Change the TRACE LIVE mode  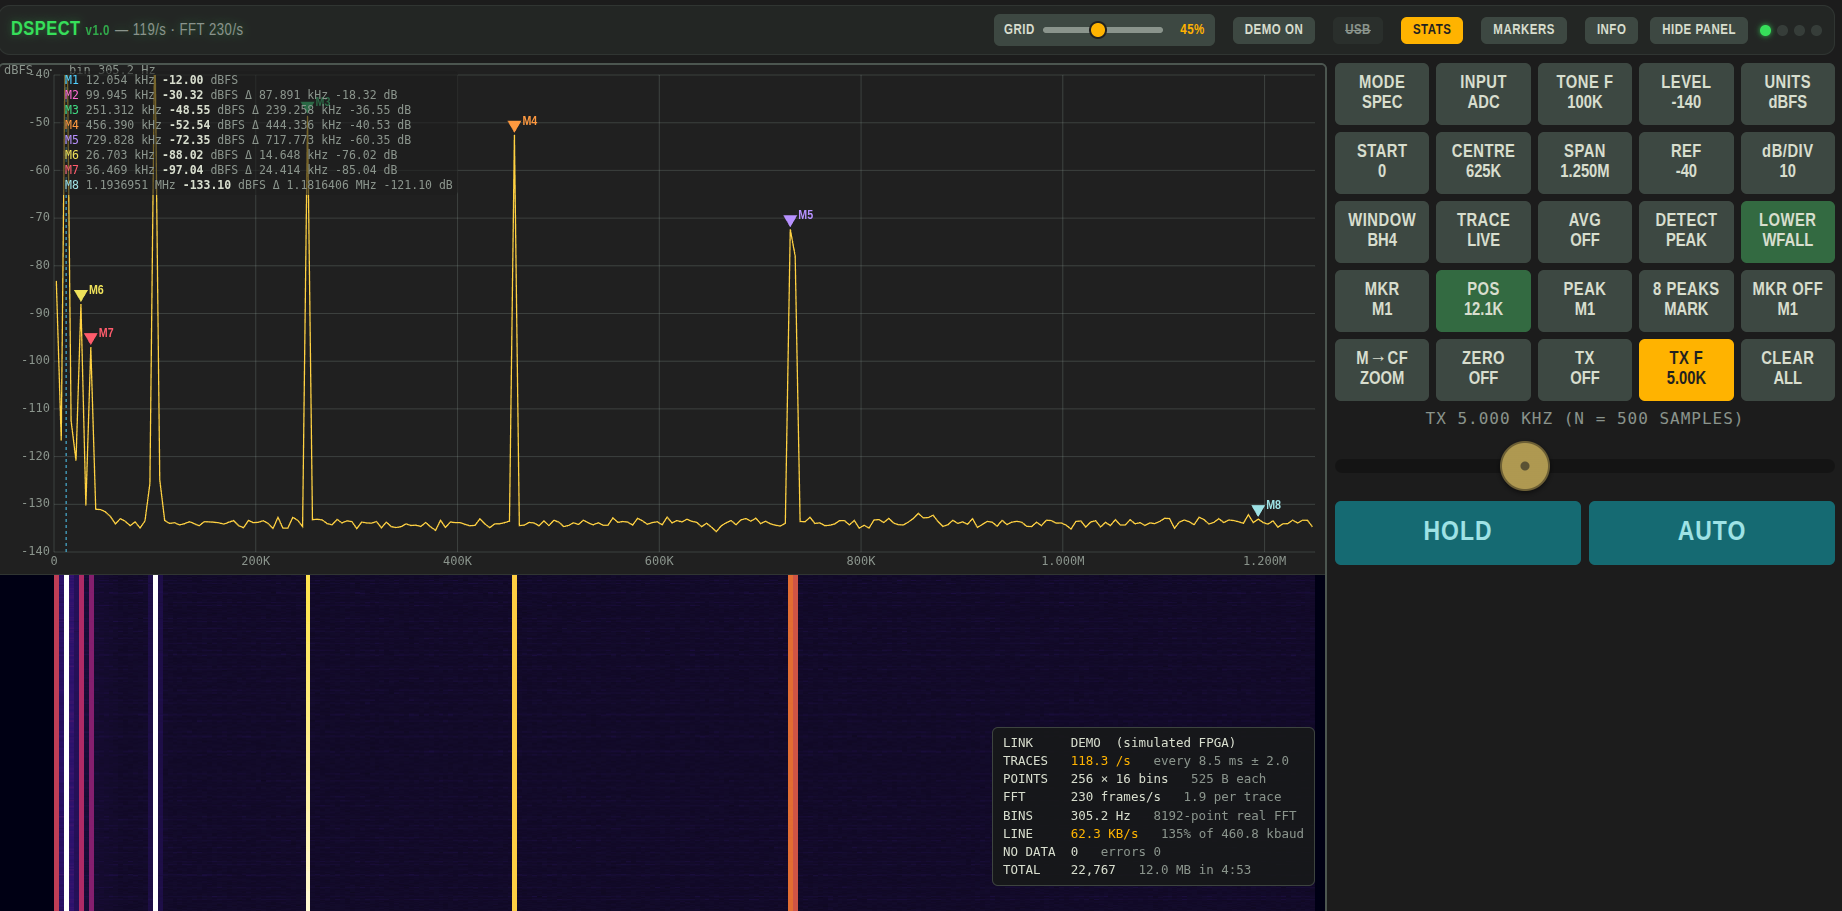pos(1483,231)
